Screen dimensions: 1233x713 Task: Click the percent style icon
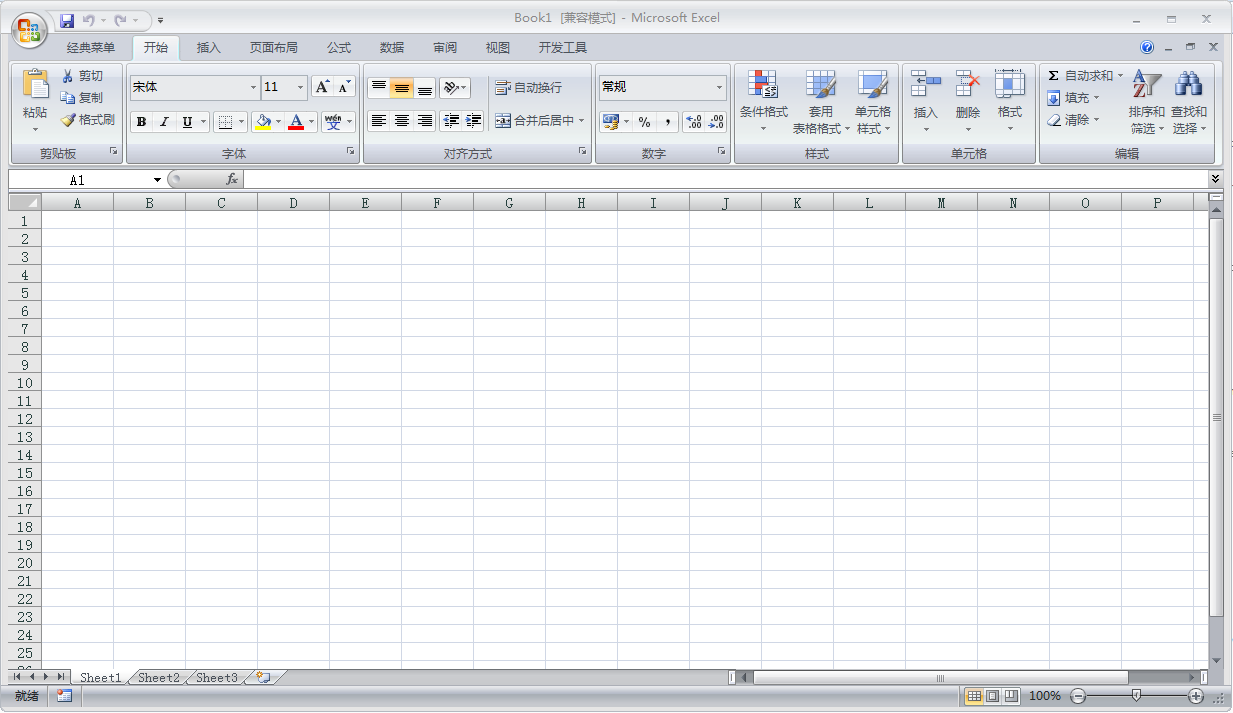(644, 122)
